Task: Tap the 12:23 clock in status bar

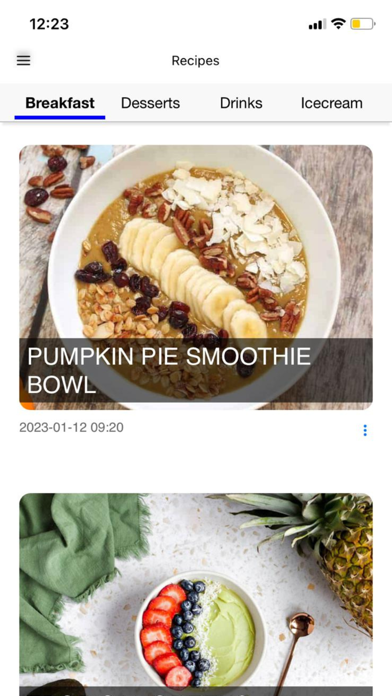Action: [x=49, y=24]
